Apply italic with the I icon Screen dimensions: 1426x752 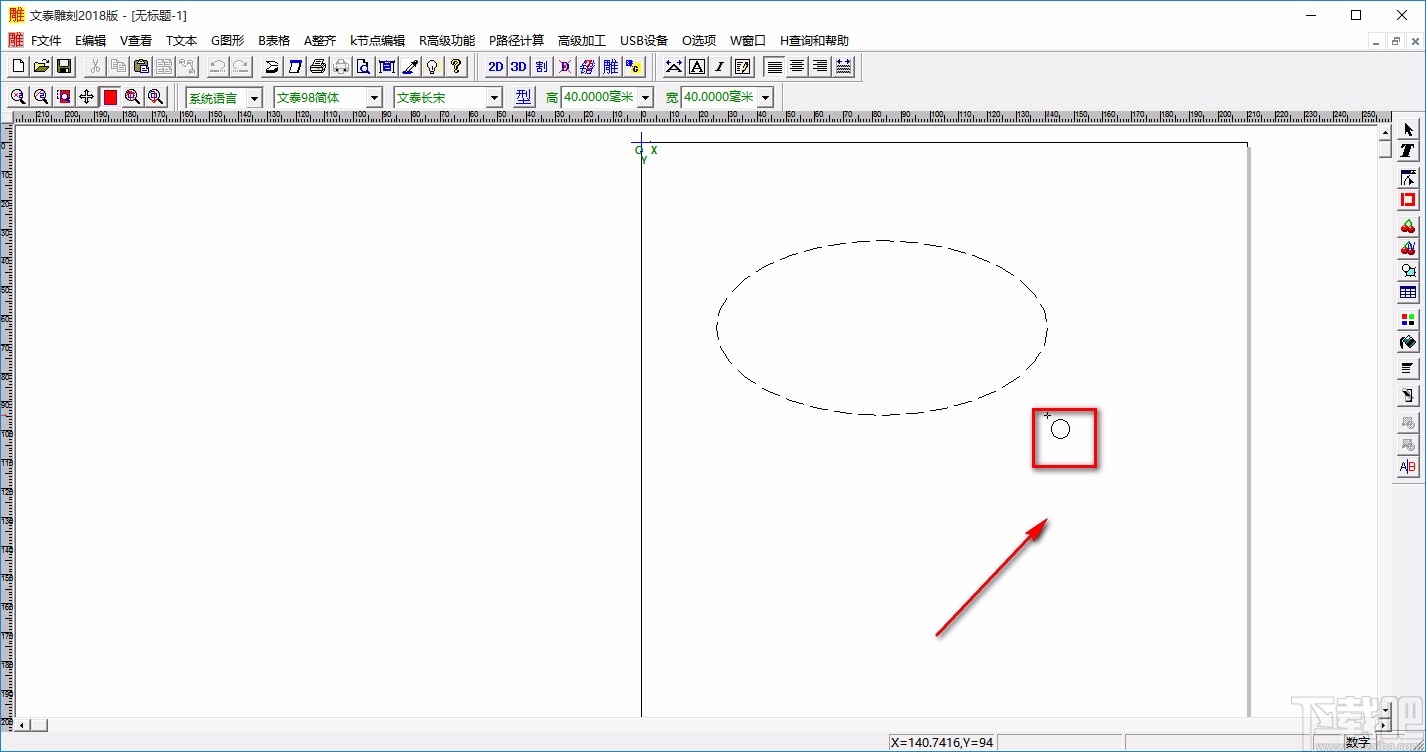pyautogui.click(x=720, y=66)
